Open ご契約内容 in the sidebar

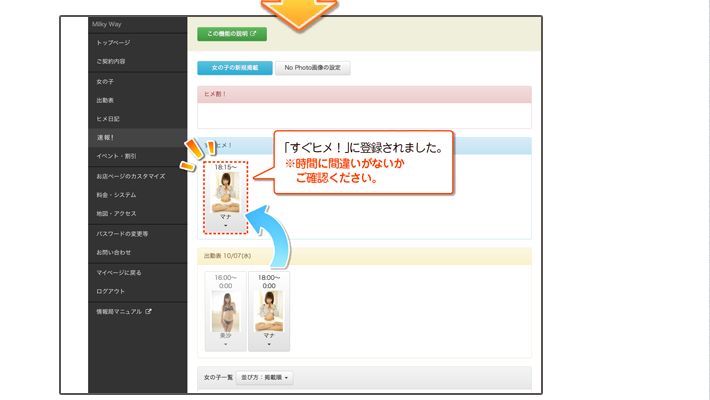coord(110,61)
